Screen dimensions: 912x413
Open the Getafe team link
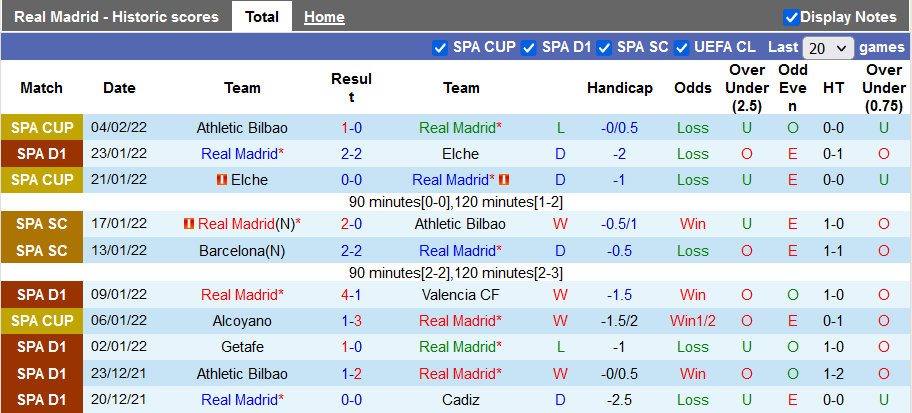242,347
